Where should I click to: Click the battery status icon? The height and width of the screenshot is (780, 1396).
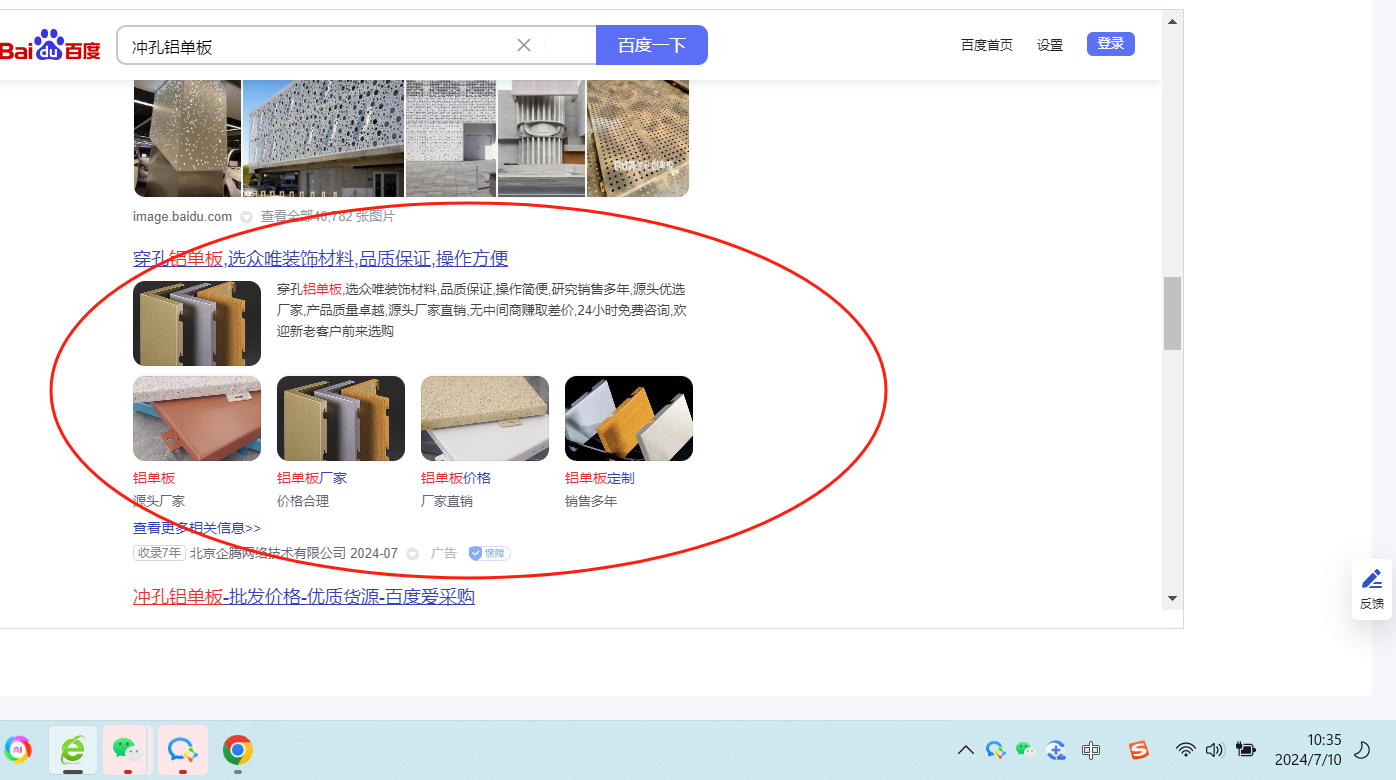(x=1246, y=749)
